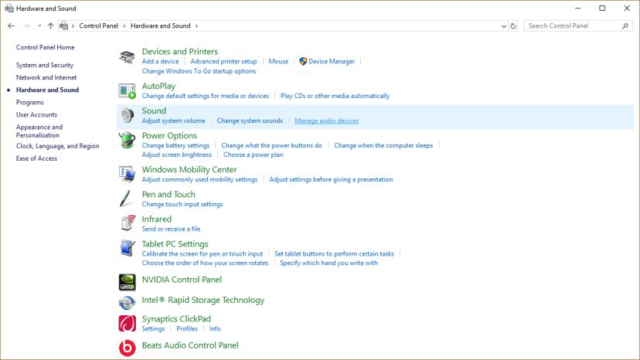Click Change battery settings

coord(176,145)
